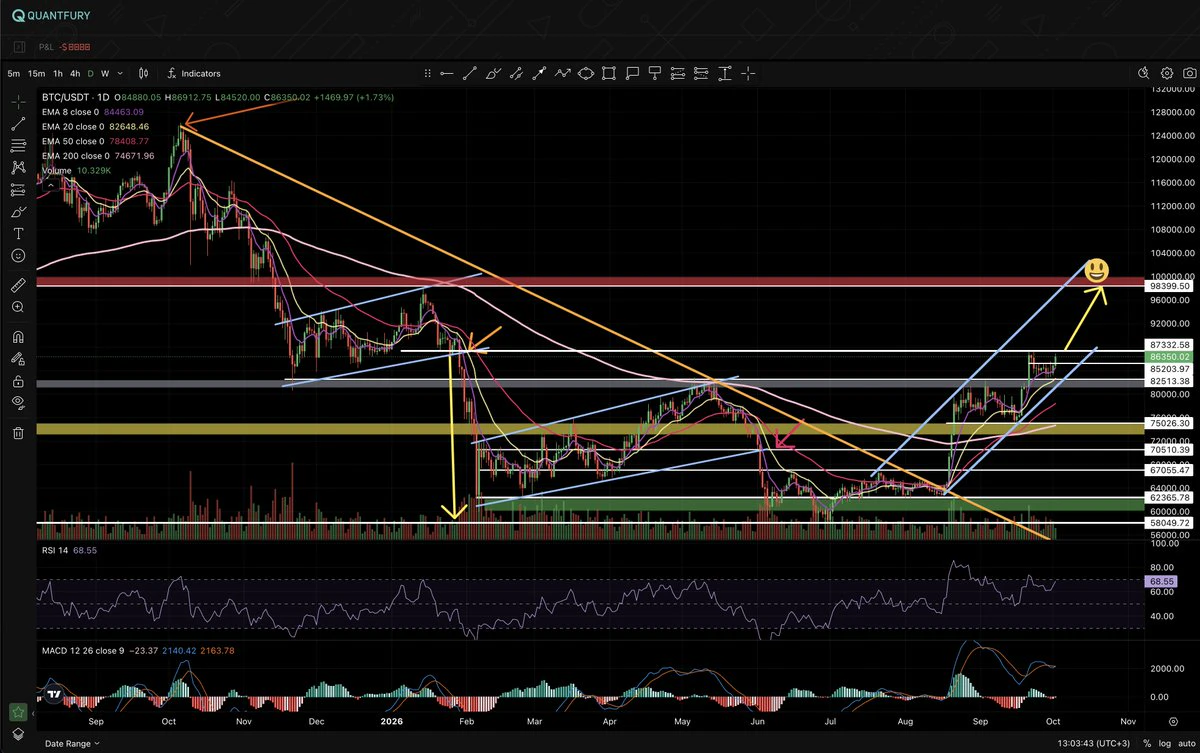Viewport: 1200px width, 753px height.
Task: Select the daily D timeframe
Action: pyautogui.click(x=91, y=73)
